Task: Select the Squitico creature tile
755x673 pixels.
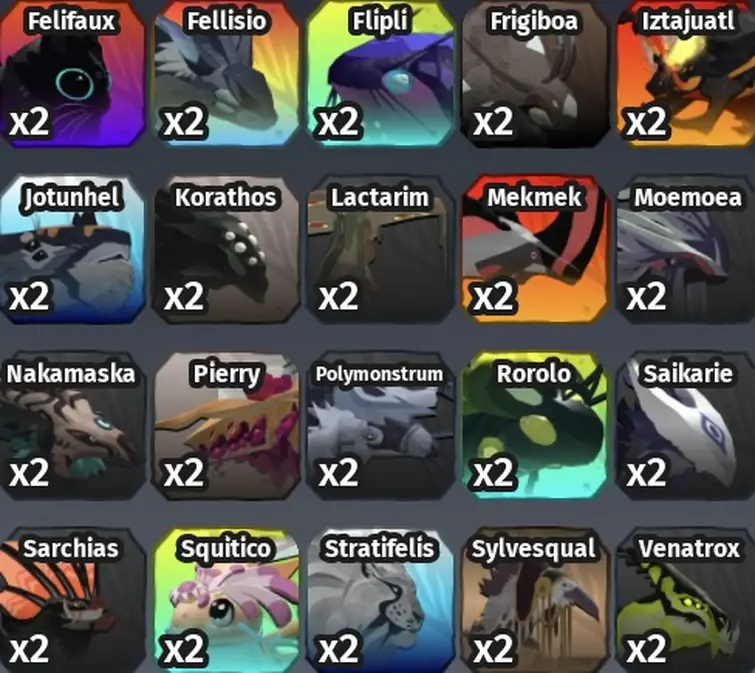Action: 226,601
